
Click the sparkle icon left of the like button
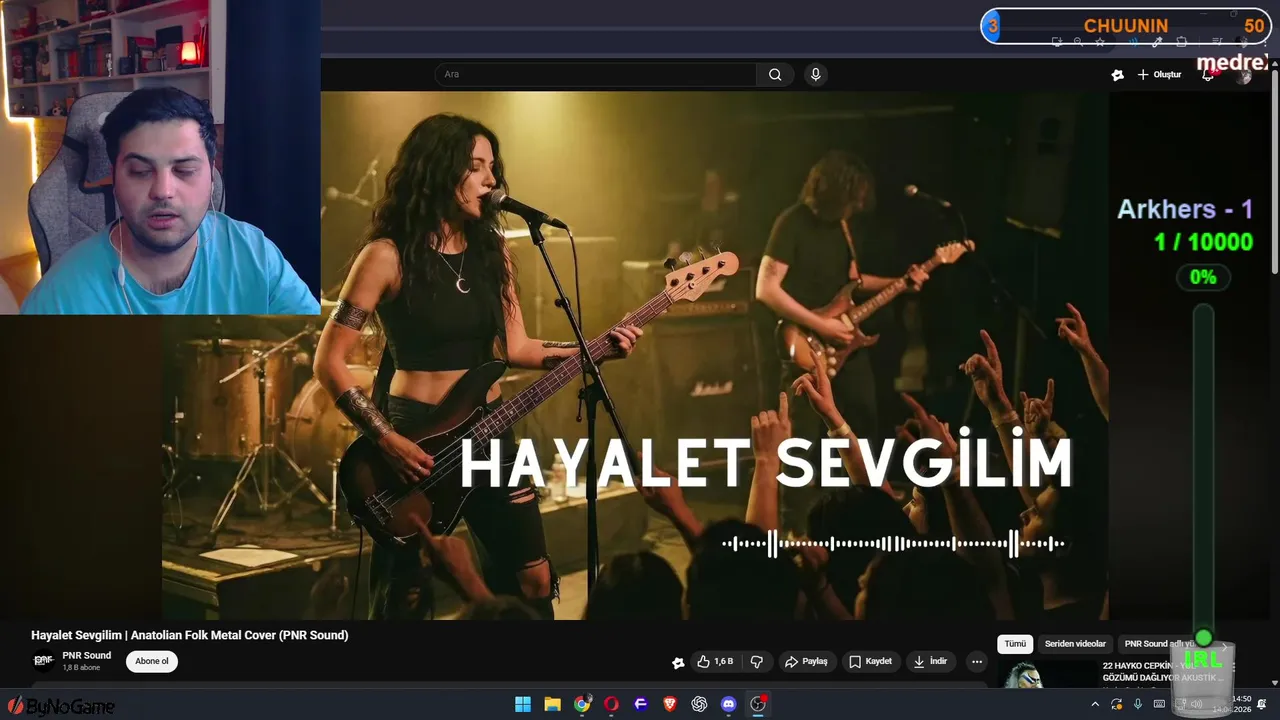(x=679, y=662)
